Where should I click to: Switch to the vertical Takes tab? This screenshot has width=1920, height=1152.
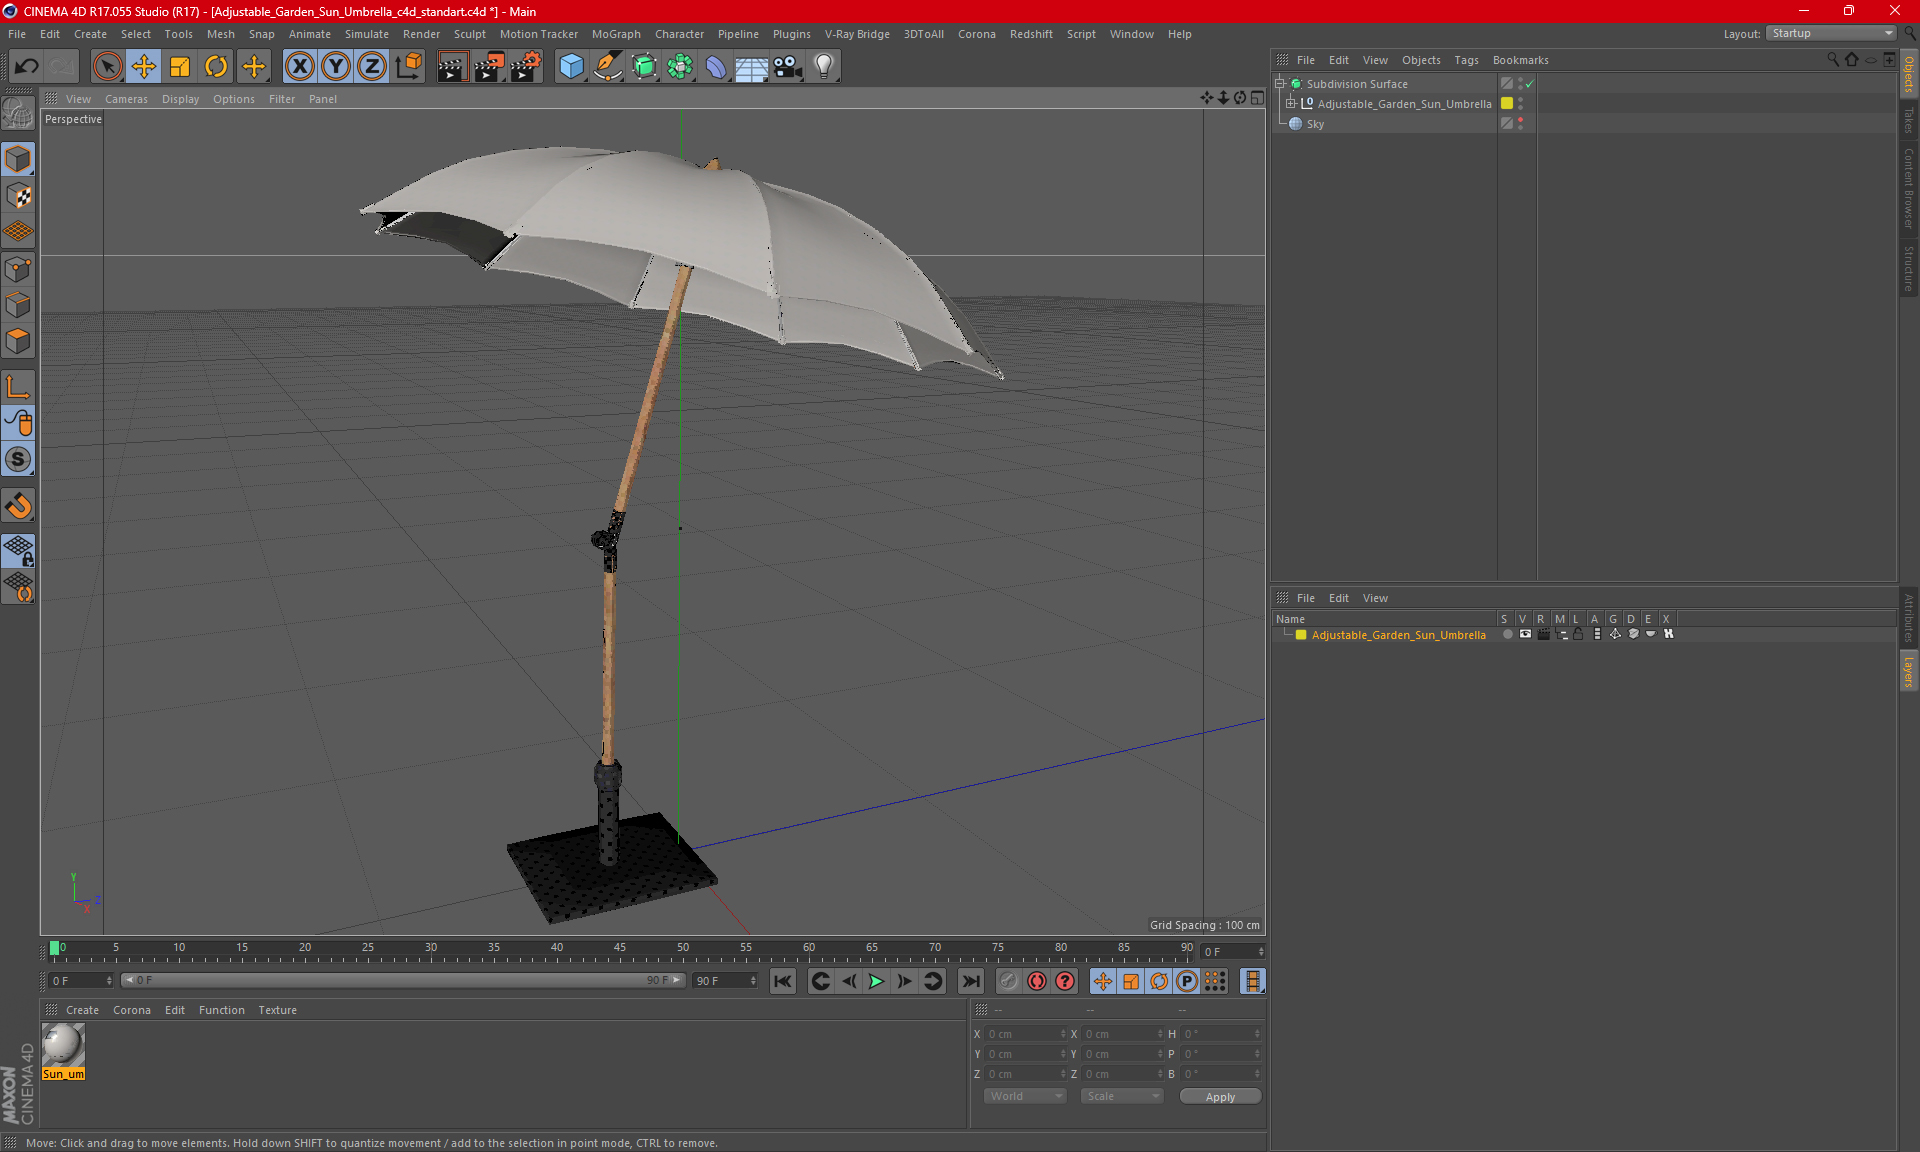tap(1908, 121)
